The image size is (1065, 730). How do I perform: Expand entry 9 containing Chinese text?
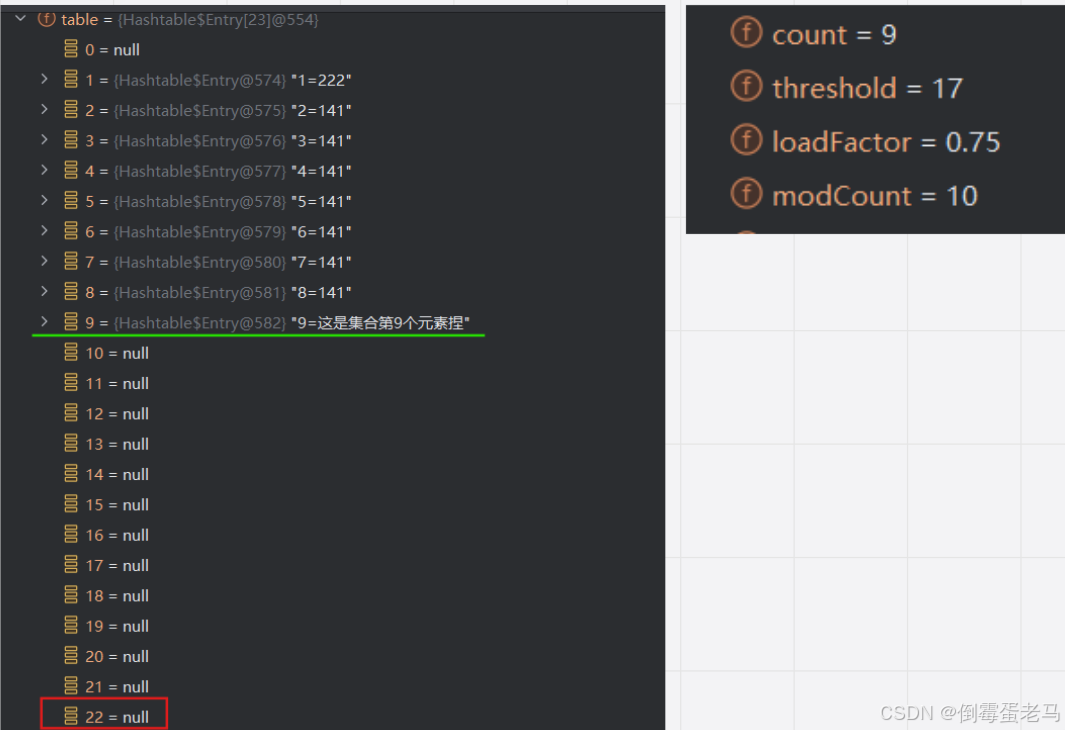pos(44,322)
